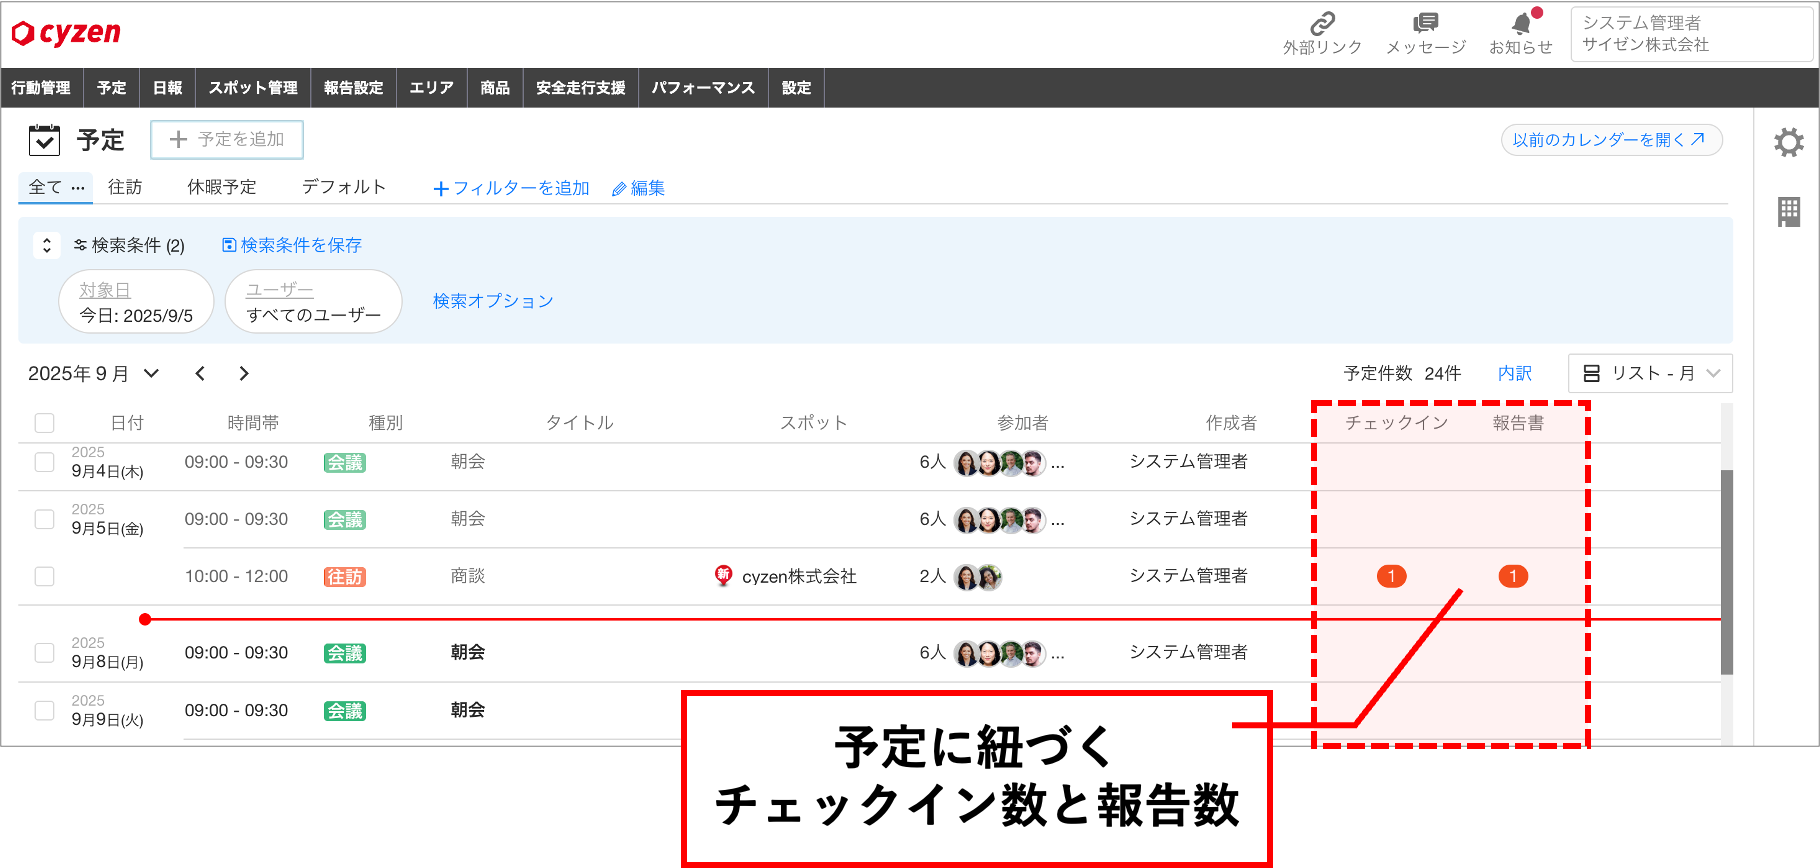Open the 2025年9月 month dropdown
The image size is (1820, 868).
pyautogui.click(x=93, y=373)
